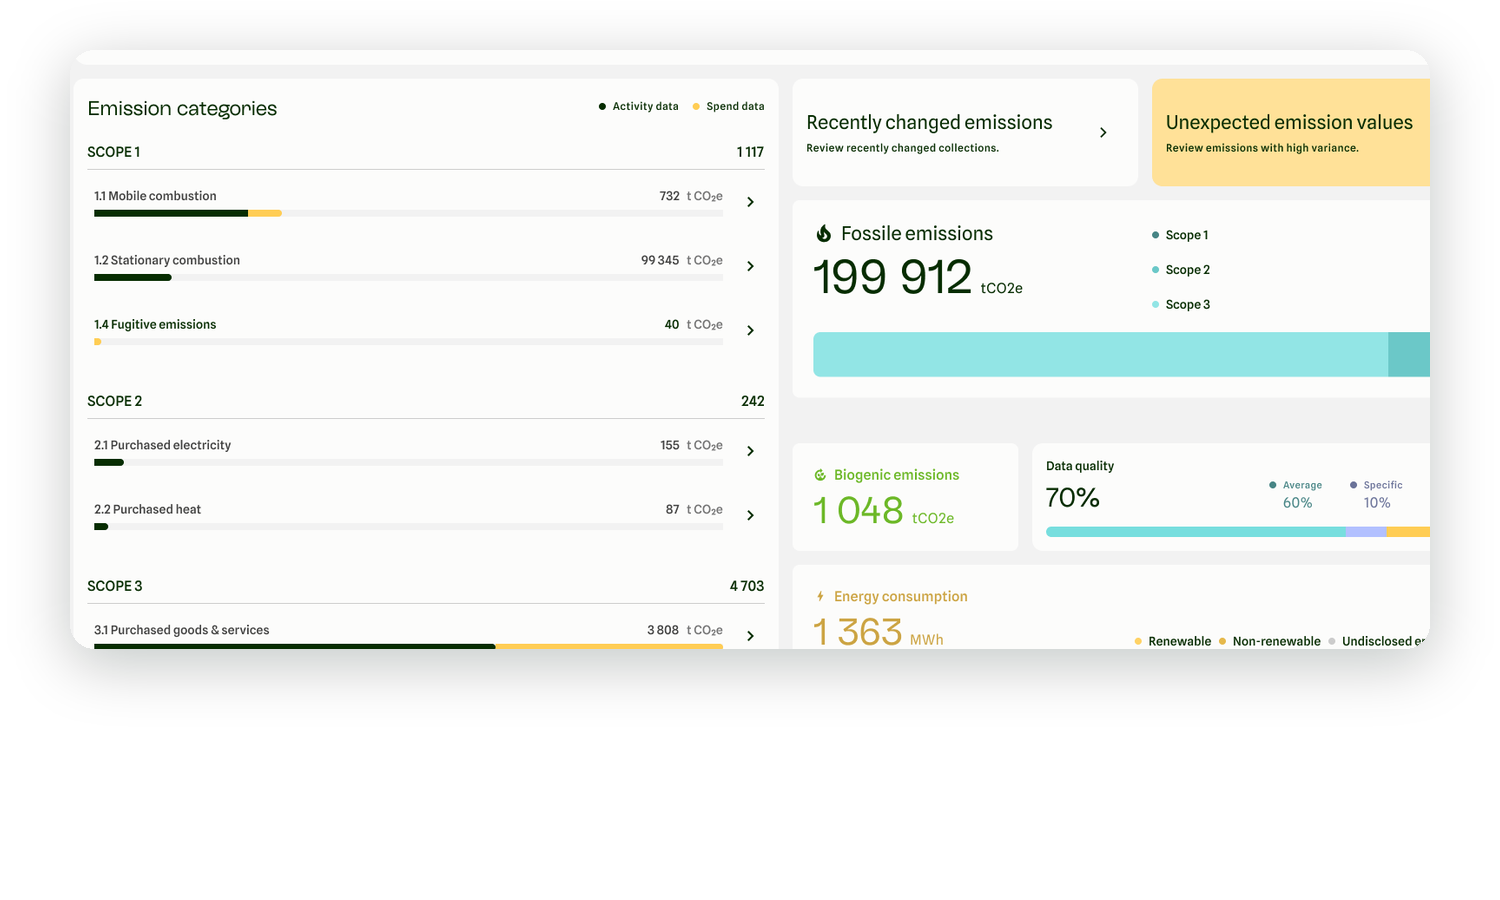Open the 2.2 Purchased heat chevron
This screenshot has height=900, width=1500.
751,515
